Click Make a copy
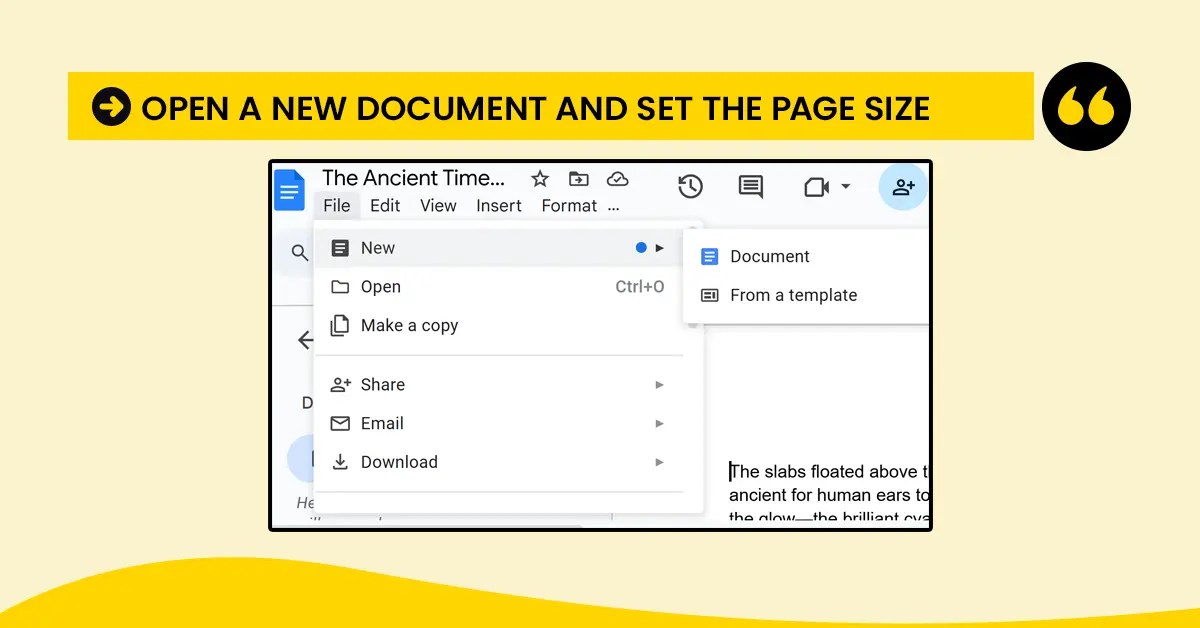The height and width of the screenshot is (628, 1200). click(x=409, y=325)
